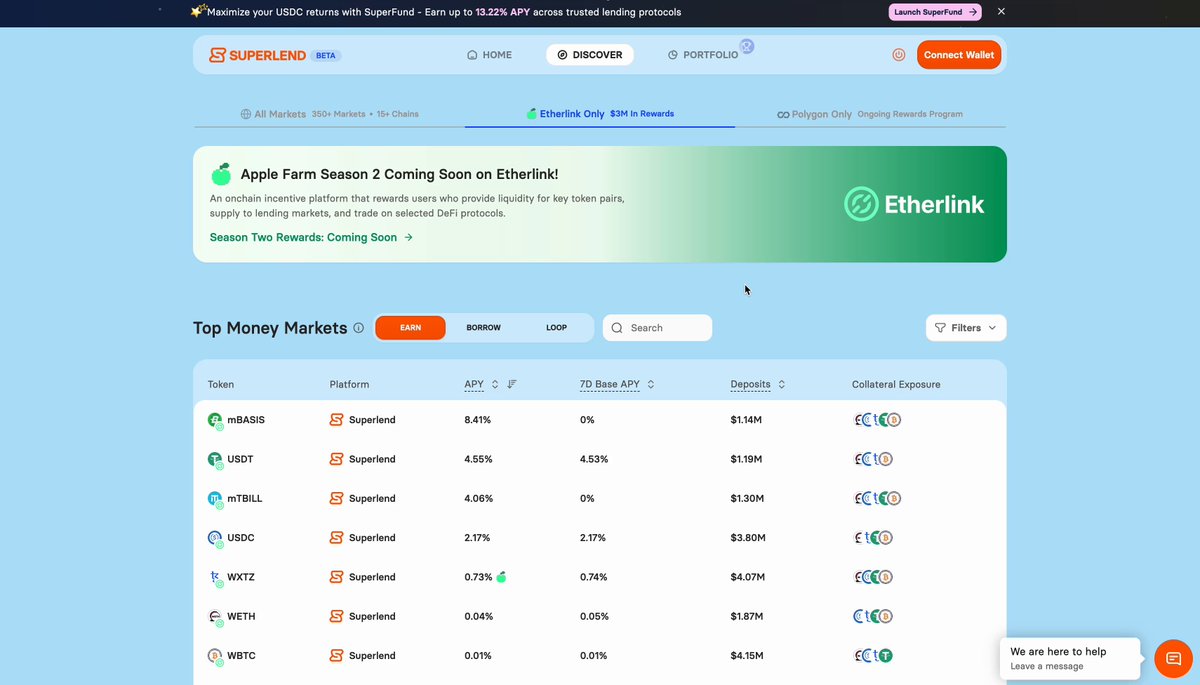Select the EARN toggle option
This screenshot has height=685, width=1200.
410,328
